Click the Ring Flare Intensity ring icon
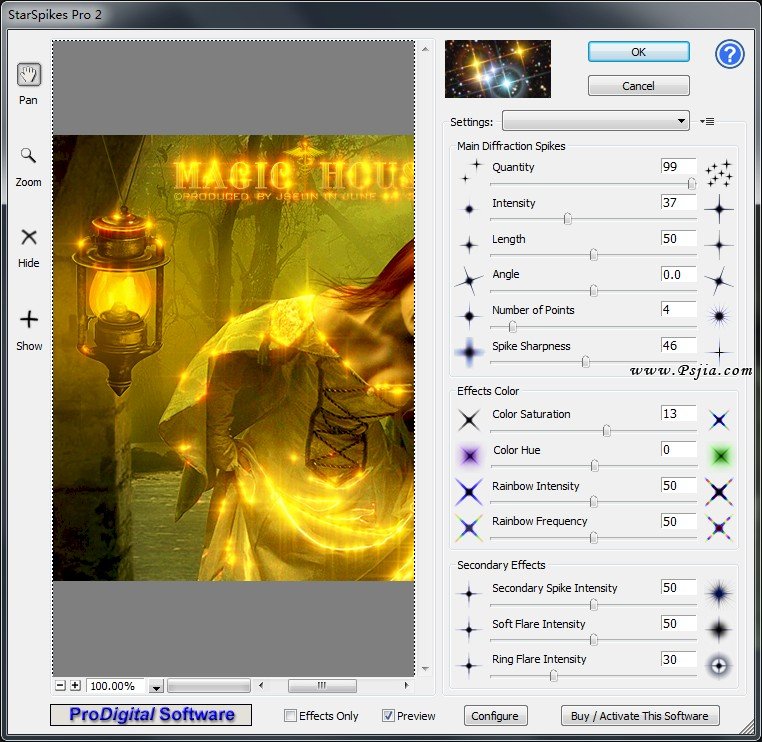Screen dimensions: 762x742 coord(719,665)
